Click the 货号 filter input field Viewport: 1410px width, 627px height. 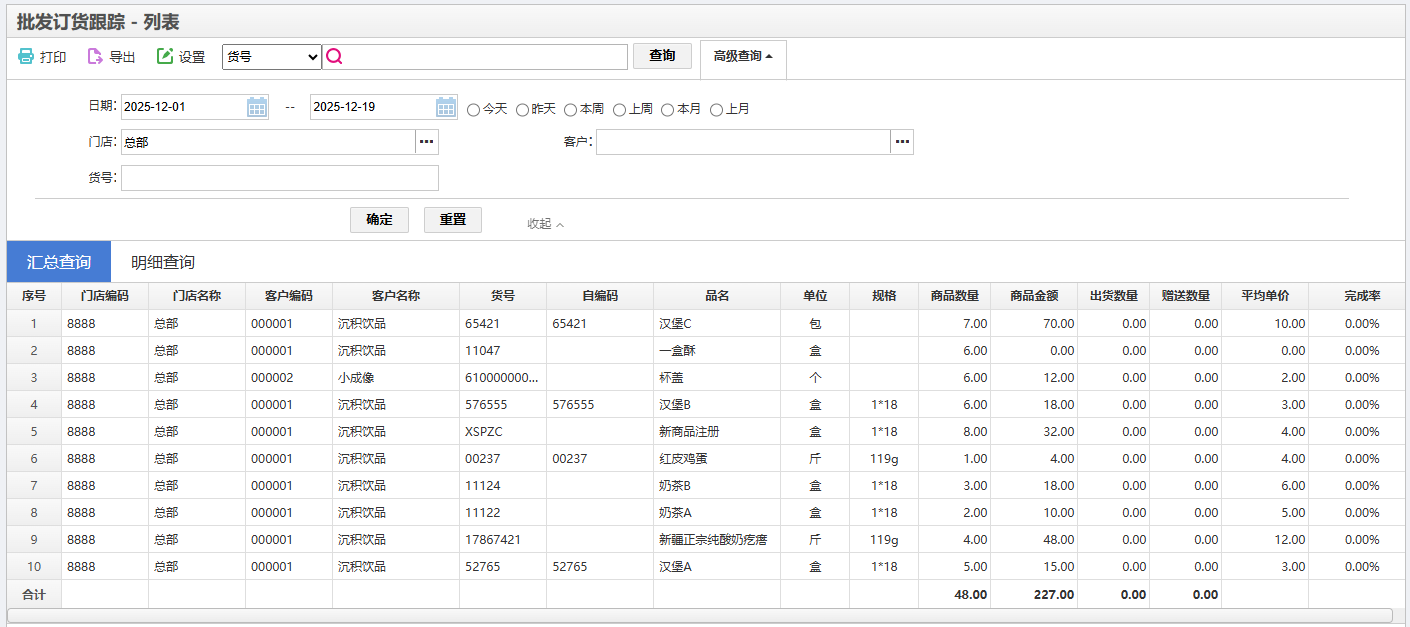280,178
